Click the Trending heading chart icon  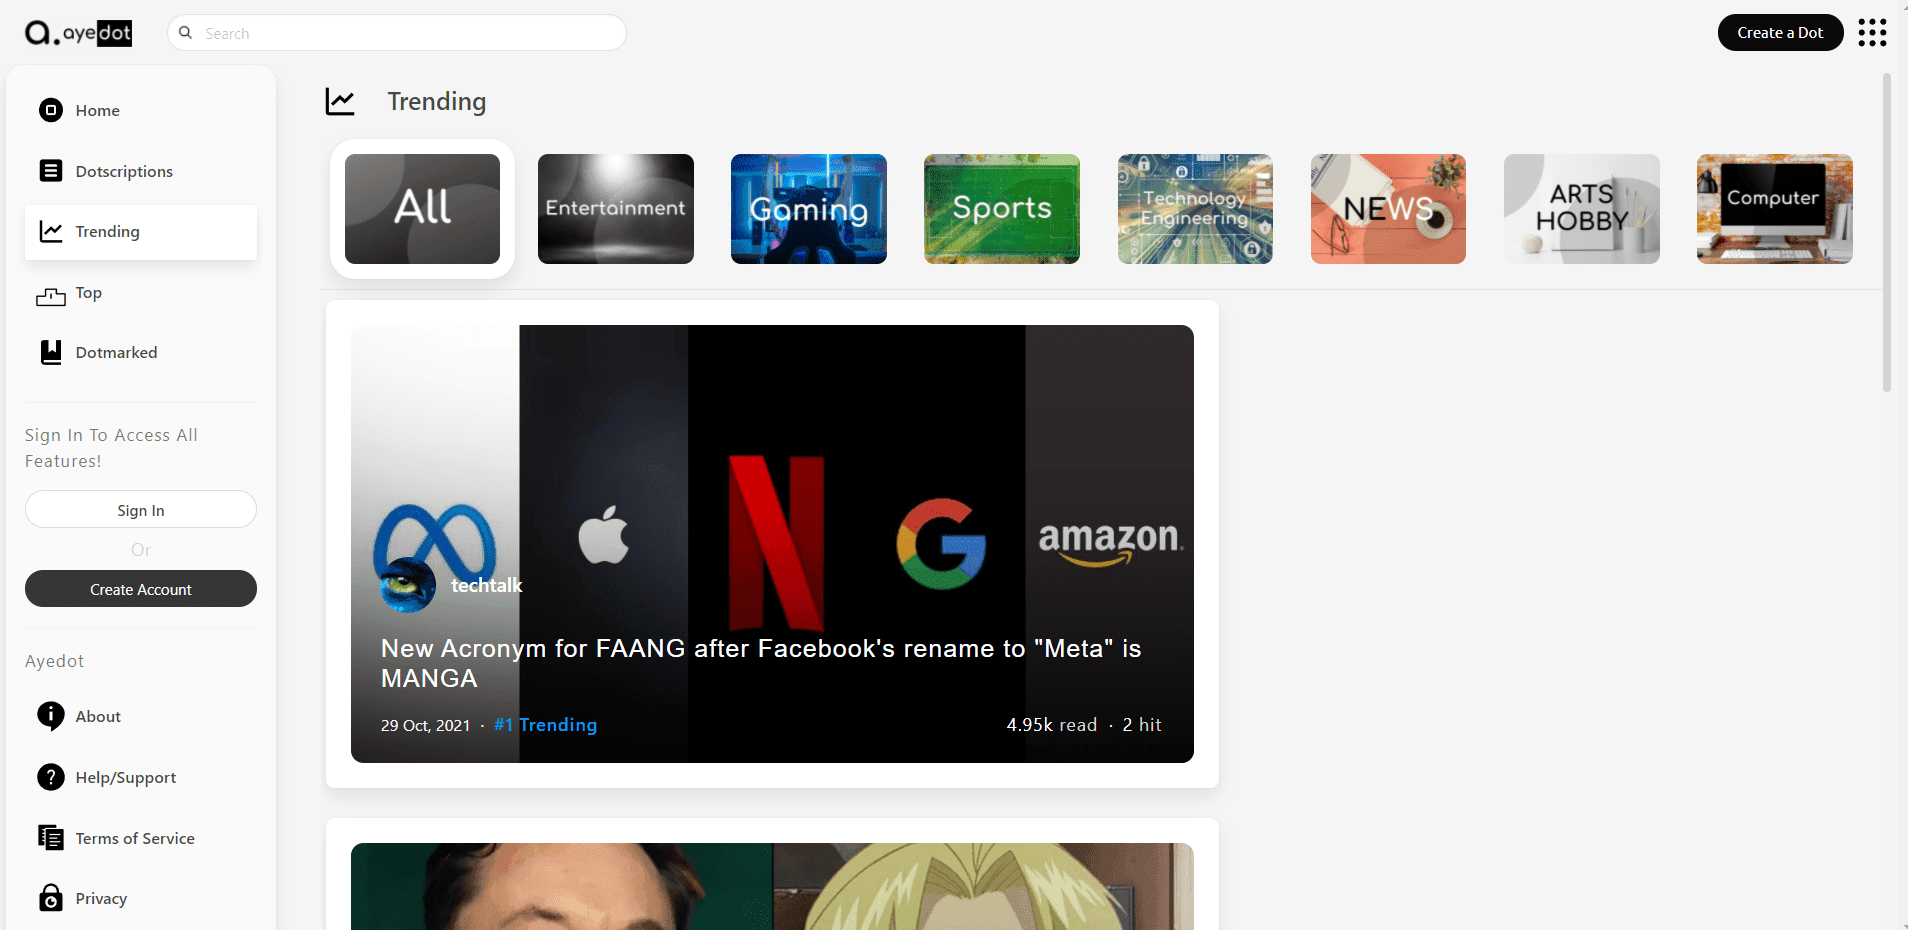point(340,102)
